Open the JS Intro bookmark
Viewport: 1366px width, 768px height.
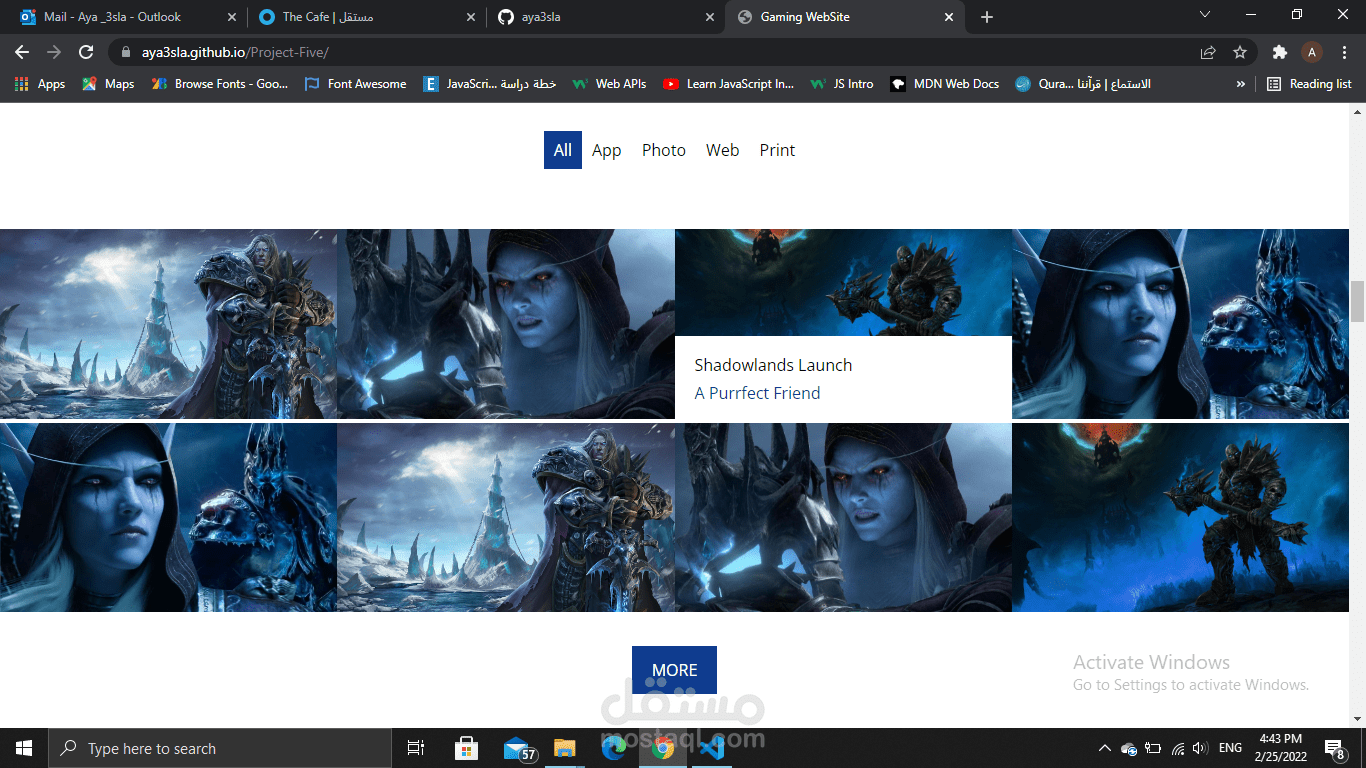[x=842, y=84]
